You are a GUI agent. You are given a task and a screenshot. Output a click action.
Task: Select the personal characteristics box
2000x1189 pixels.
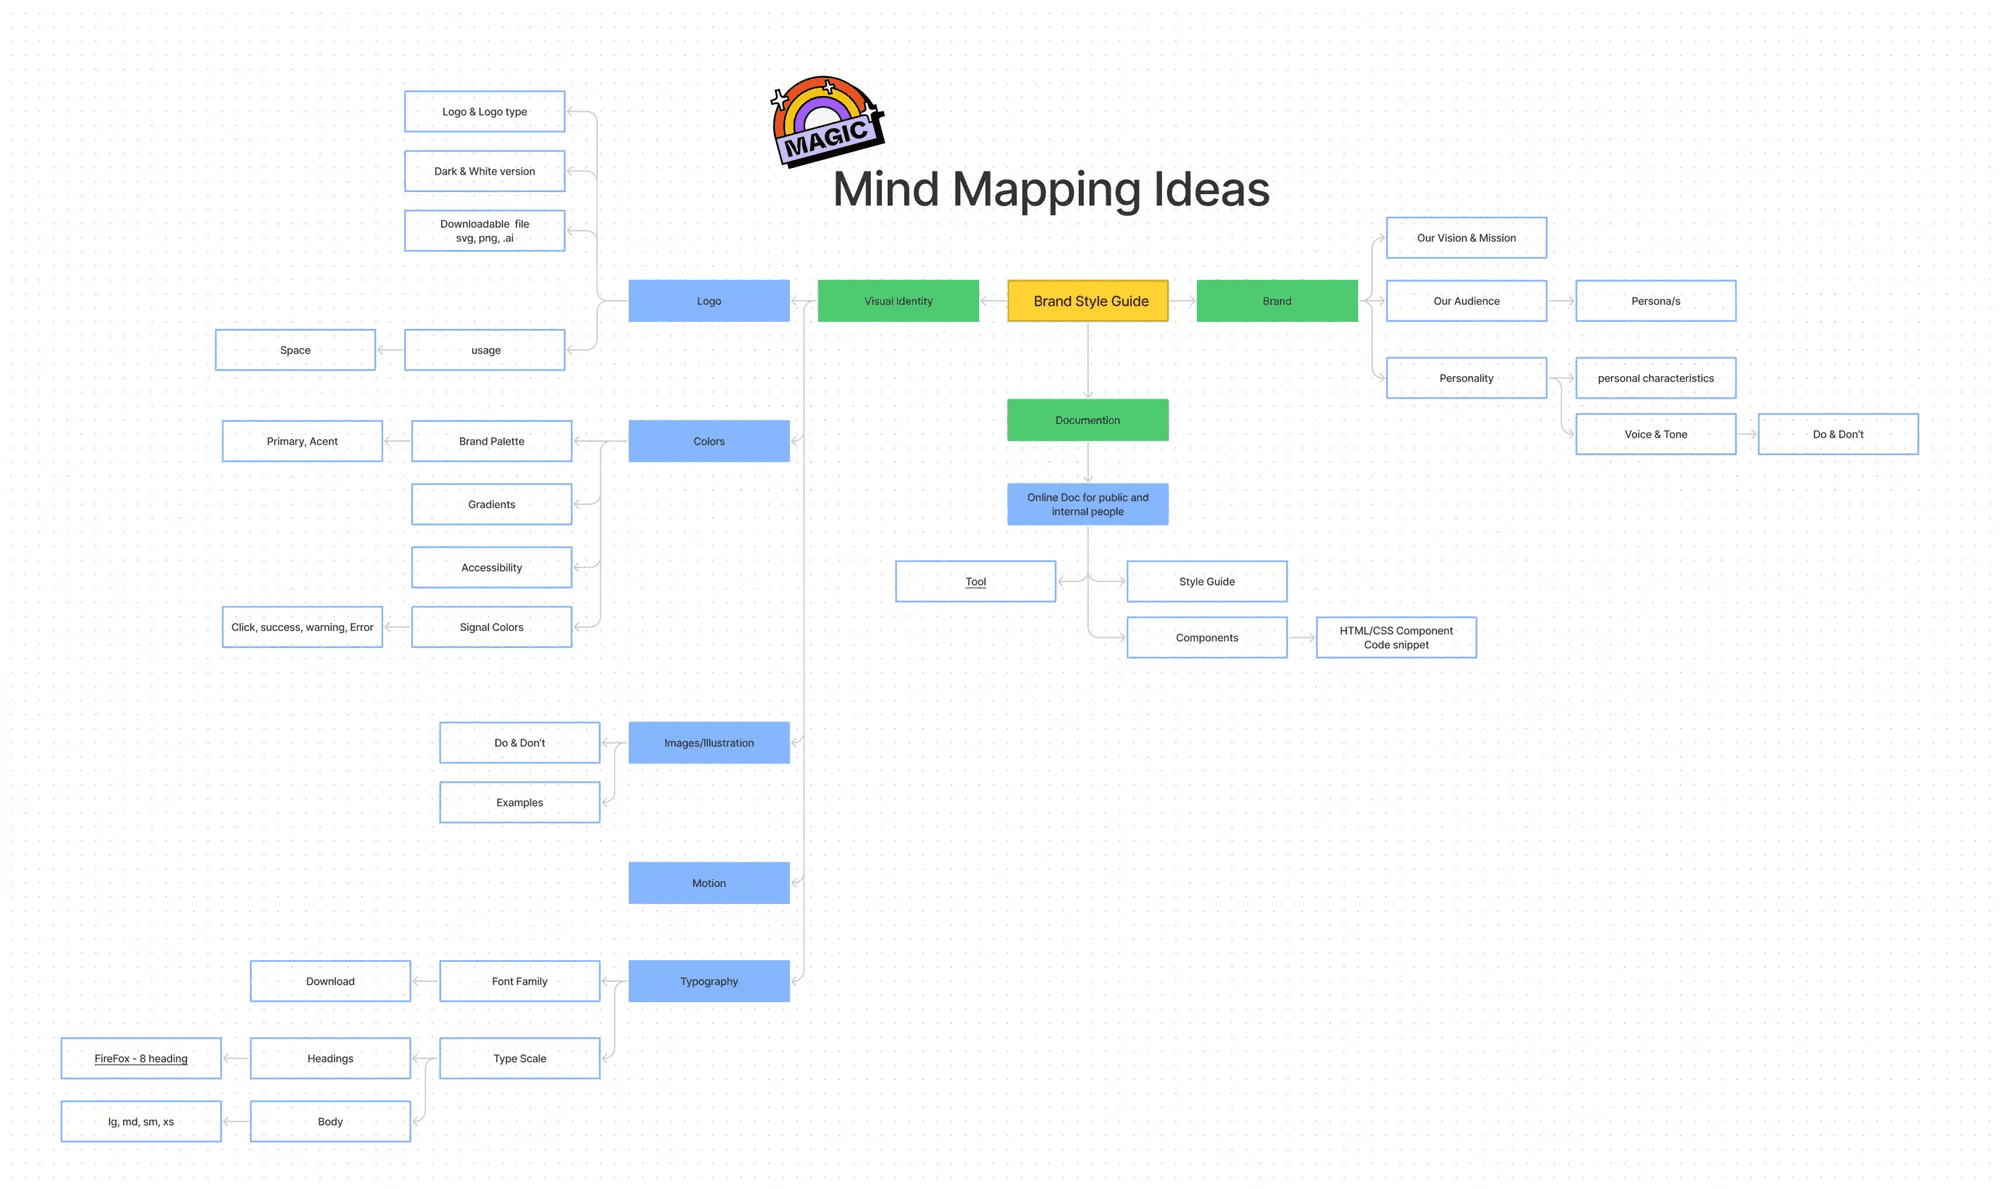point(1656,378)
